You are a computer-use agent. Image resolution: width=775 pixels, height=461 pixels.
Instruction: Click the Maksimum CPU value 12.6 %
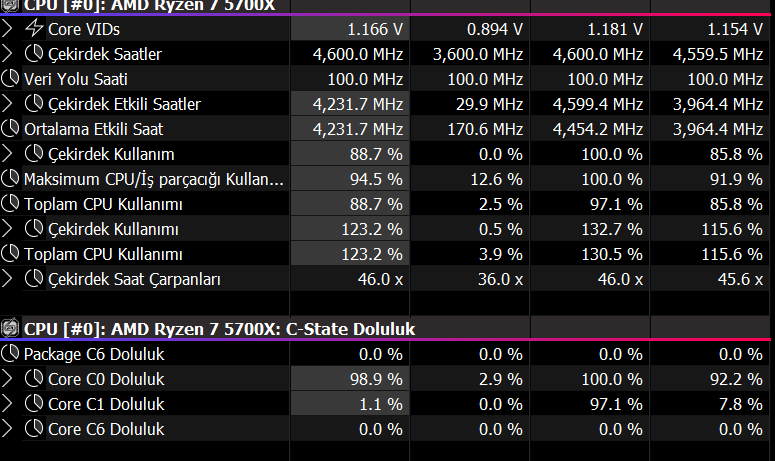[x=496, y=179]
